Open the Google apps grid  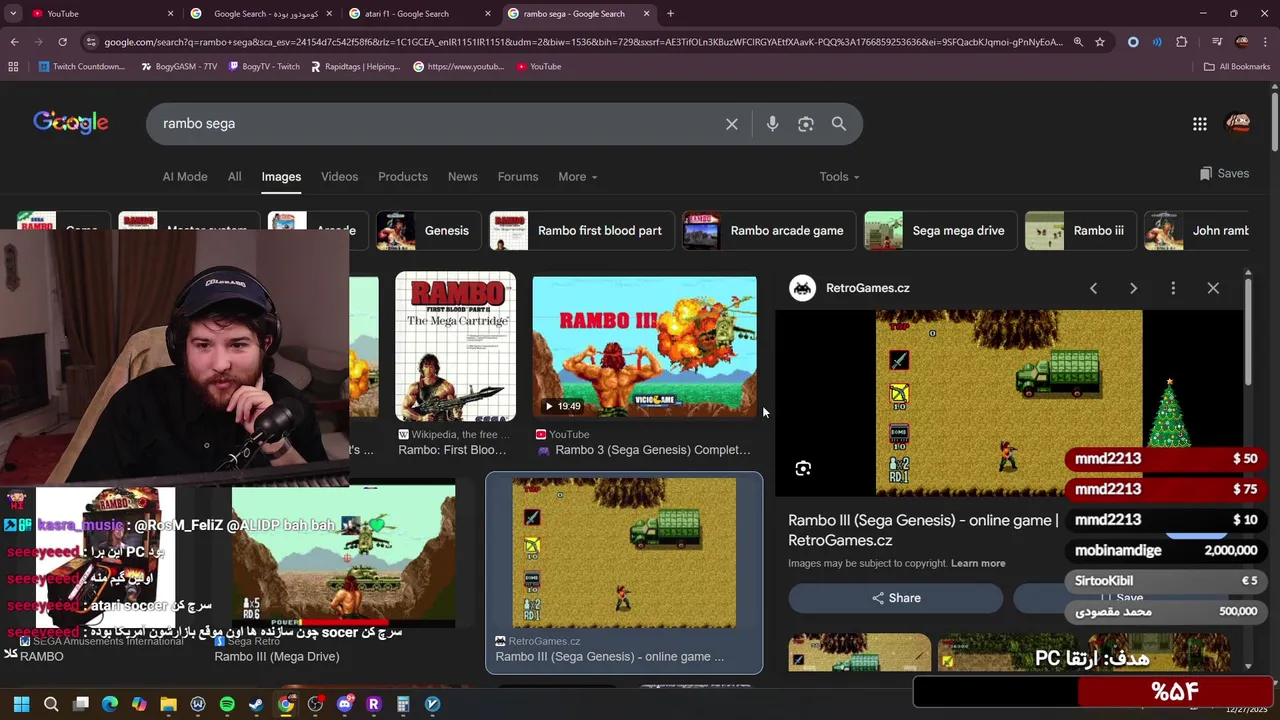tap(1200, 124)
